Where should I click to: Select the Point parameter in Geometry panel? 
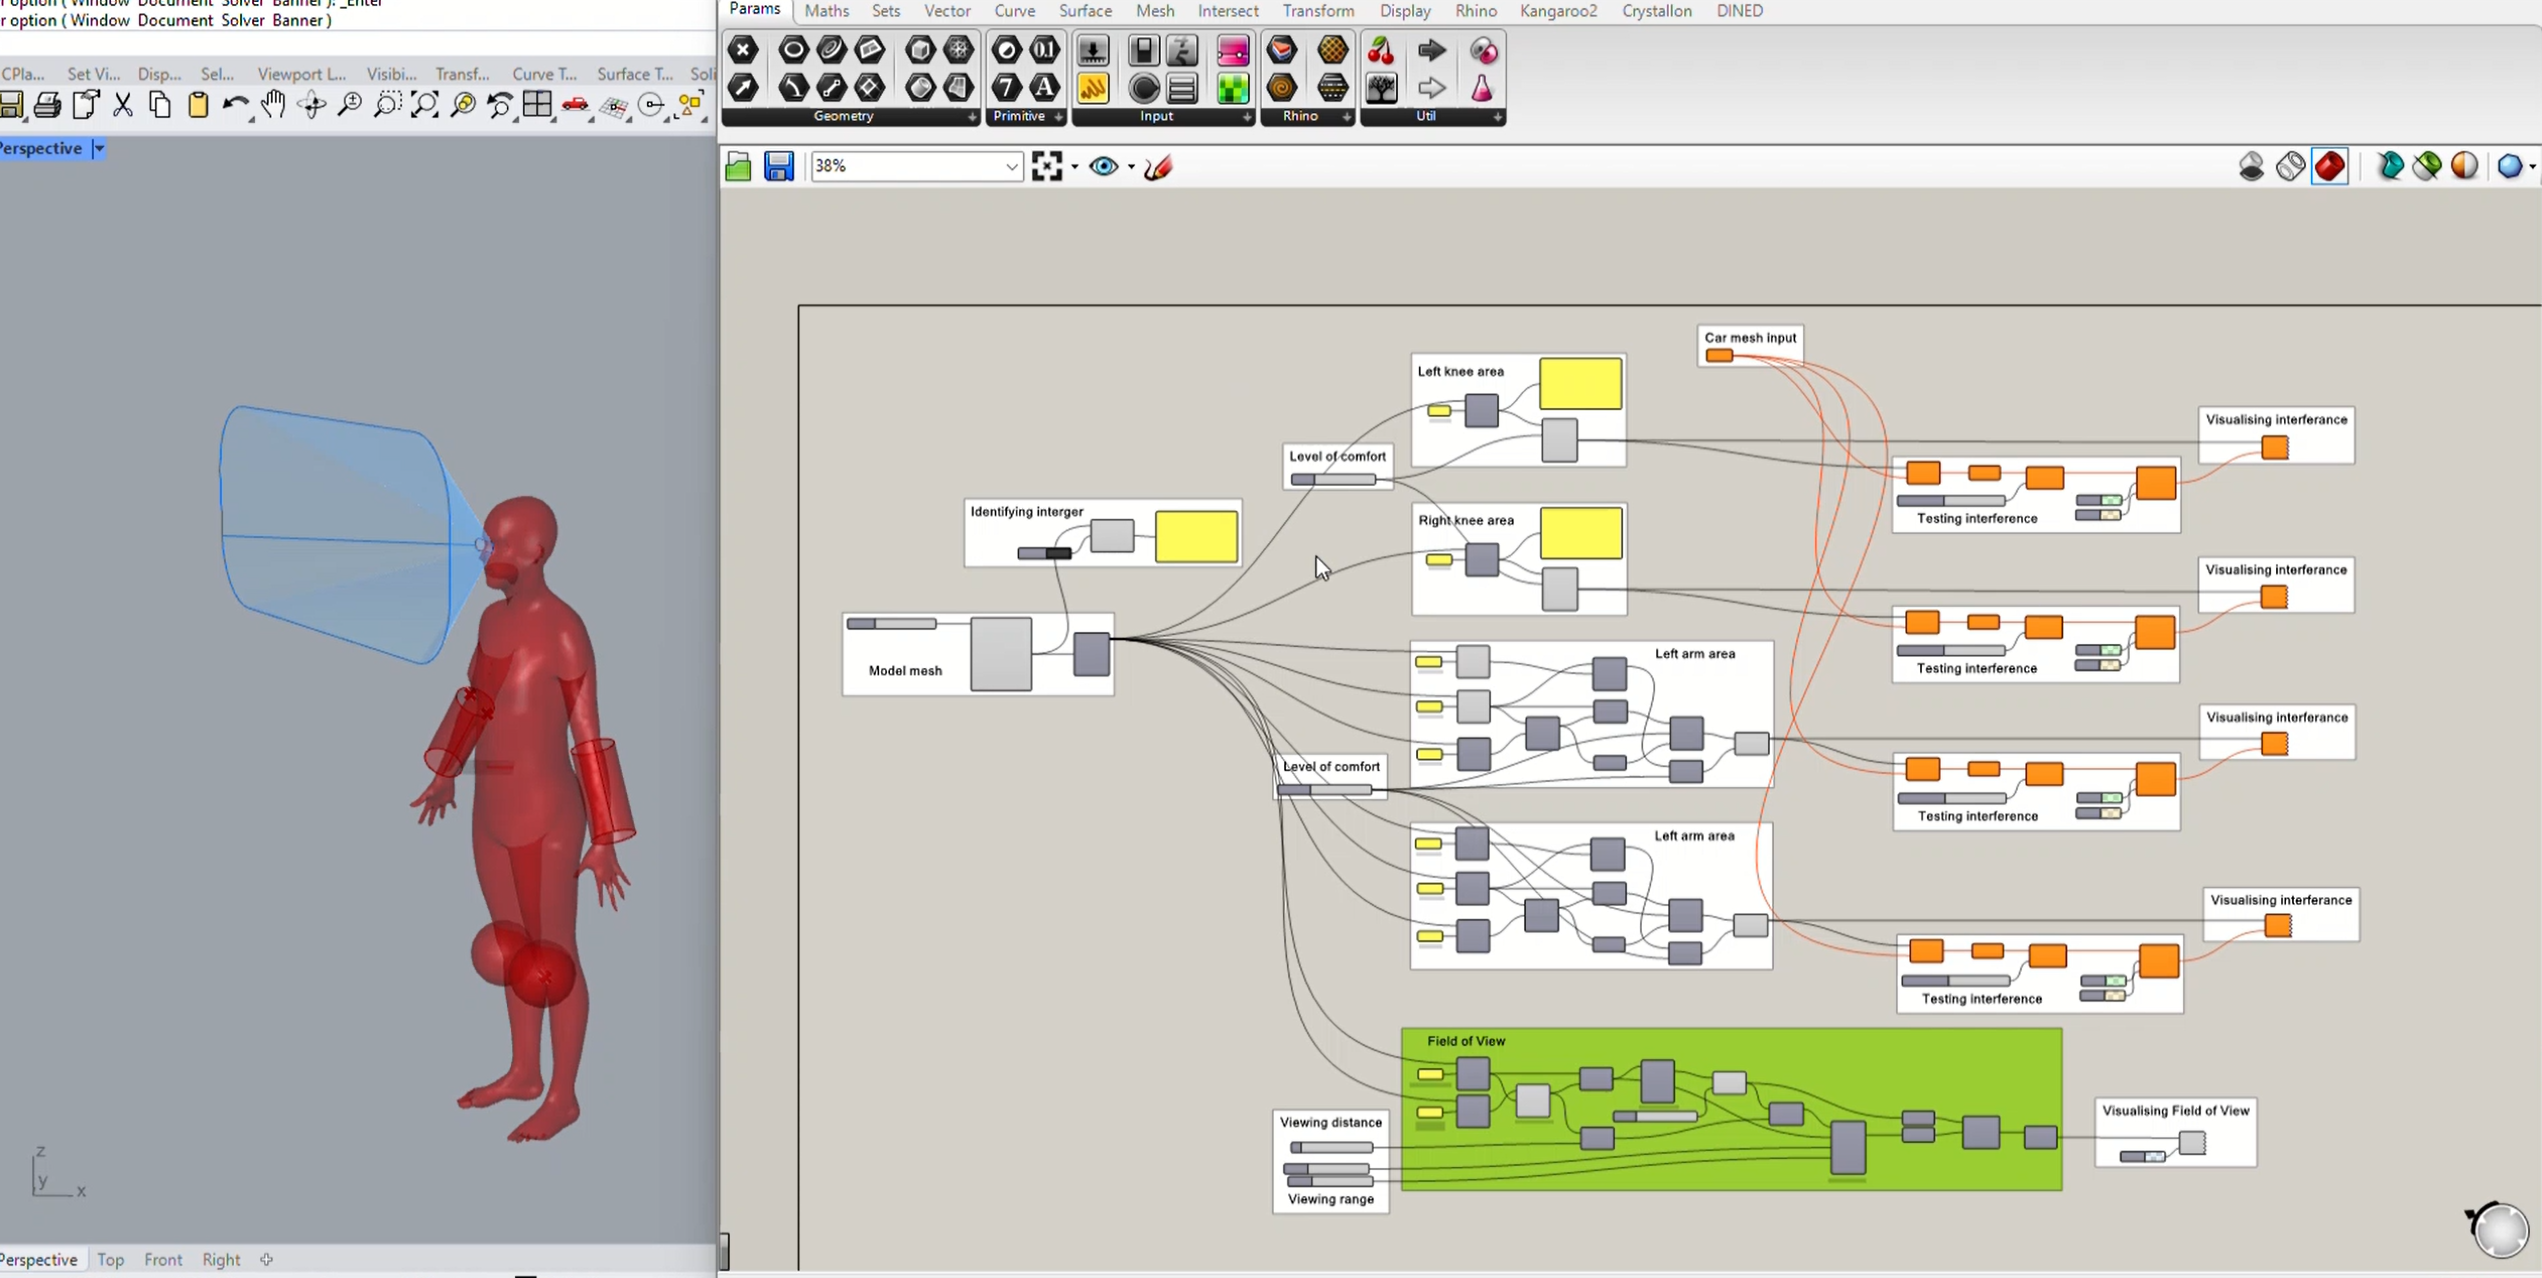(x=743, y=50)
